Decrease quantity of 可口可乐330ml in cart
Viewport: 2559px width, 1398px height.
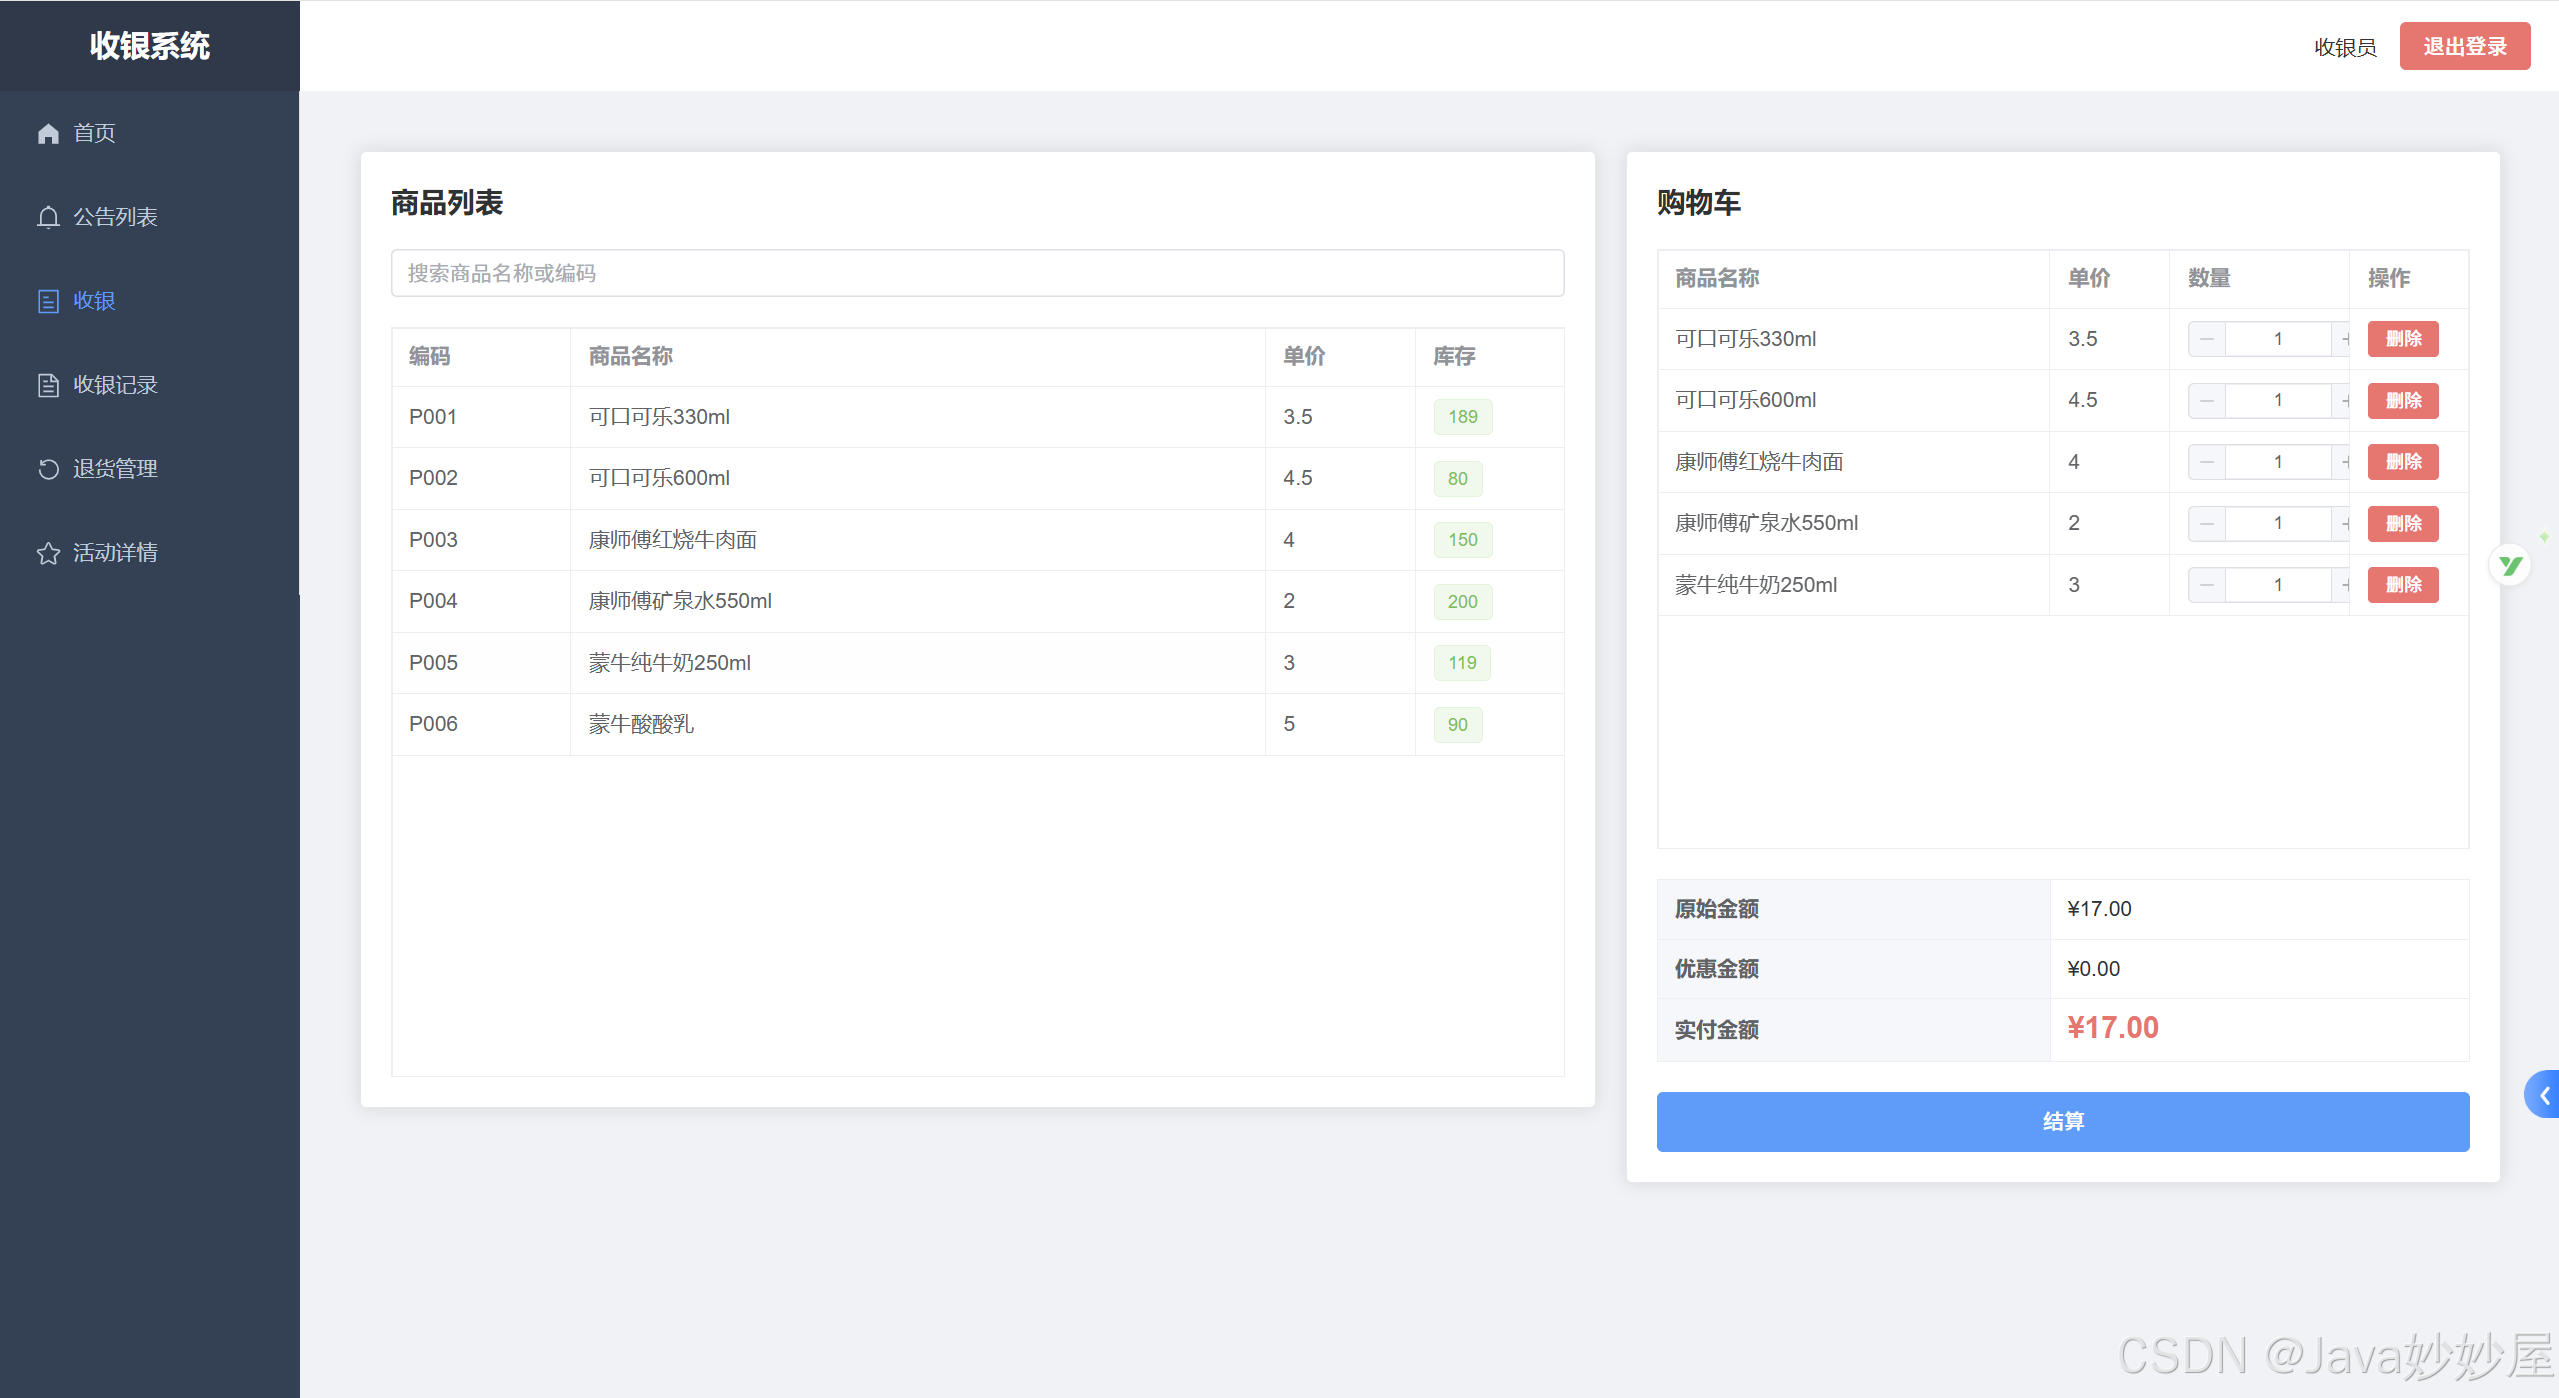tap(2206, 339)
